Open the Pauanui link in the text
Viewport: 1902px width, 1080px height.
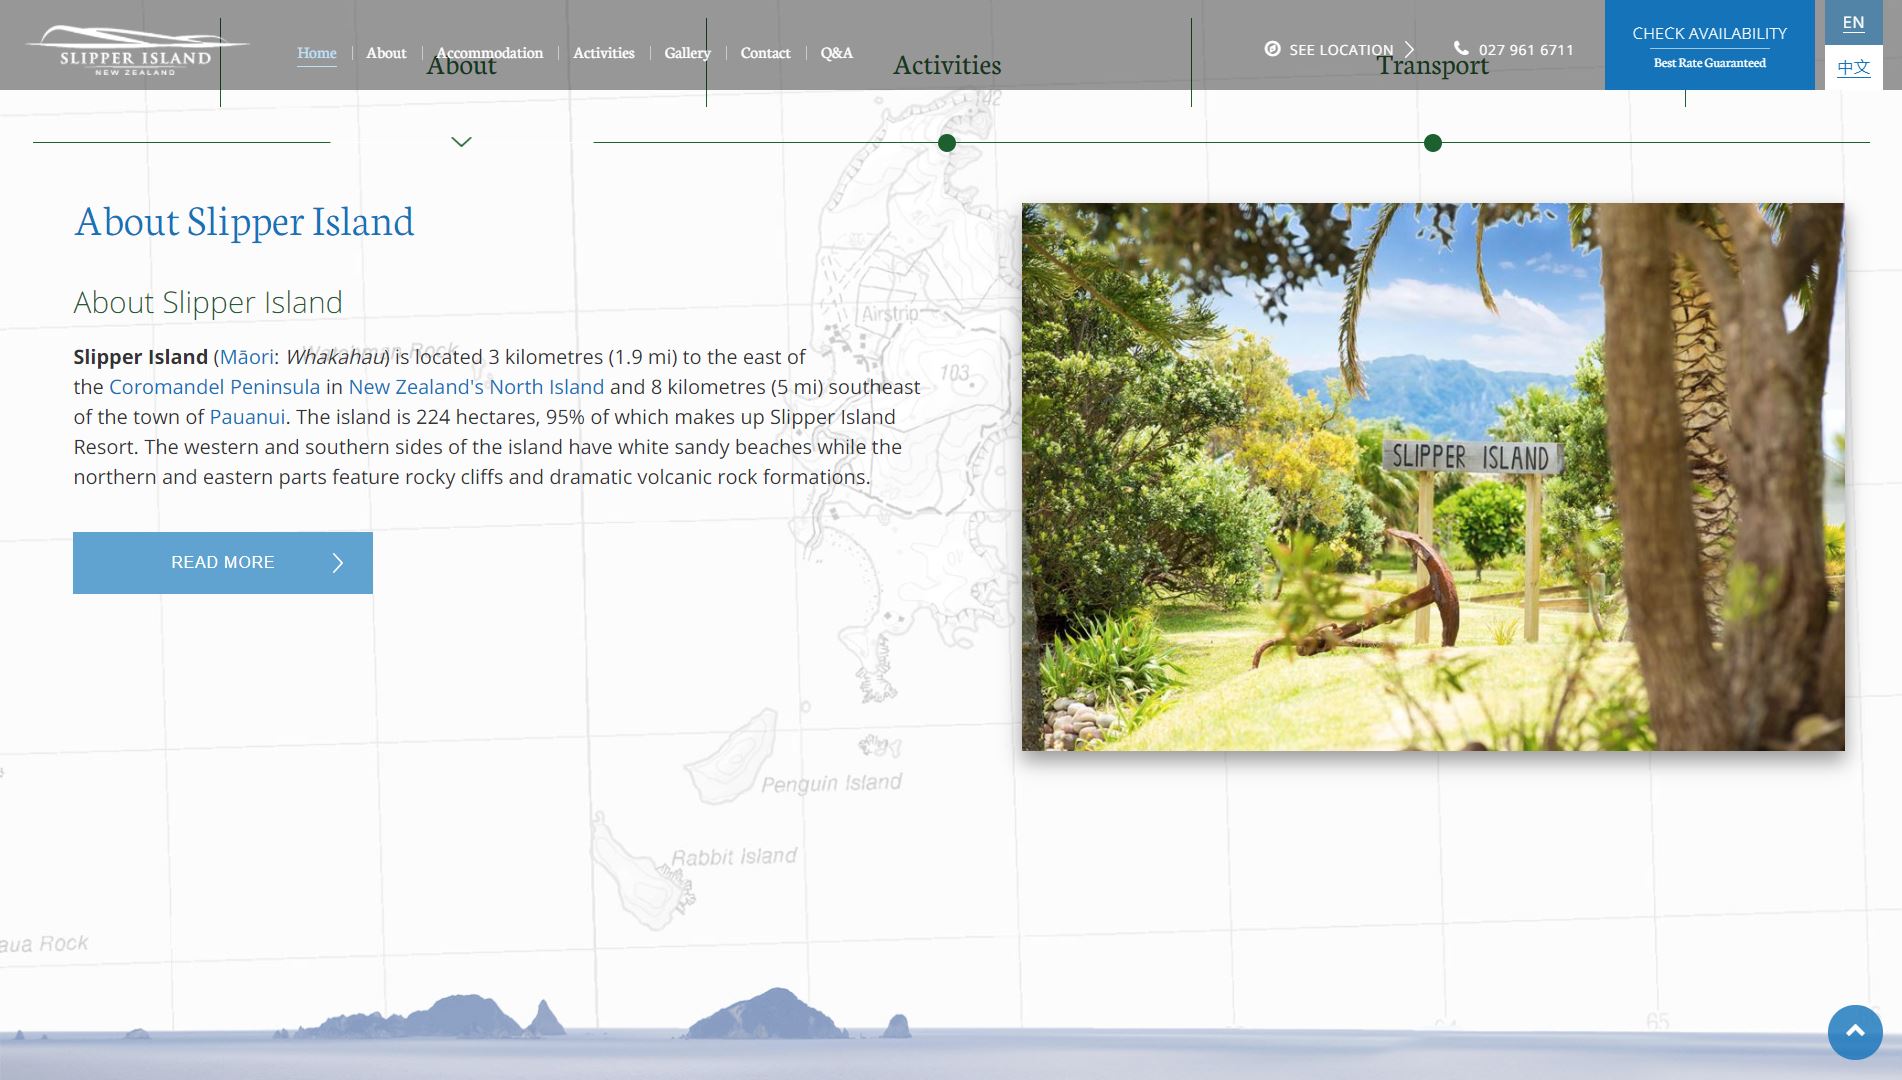coord(247,417)
